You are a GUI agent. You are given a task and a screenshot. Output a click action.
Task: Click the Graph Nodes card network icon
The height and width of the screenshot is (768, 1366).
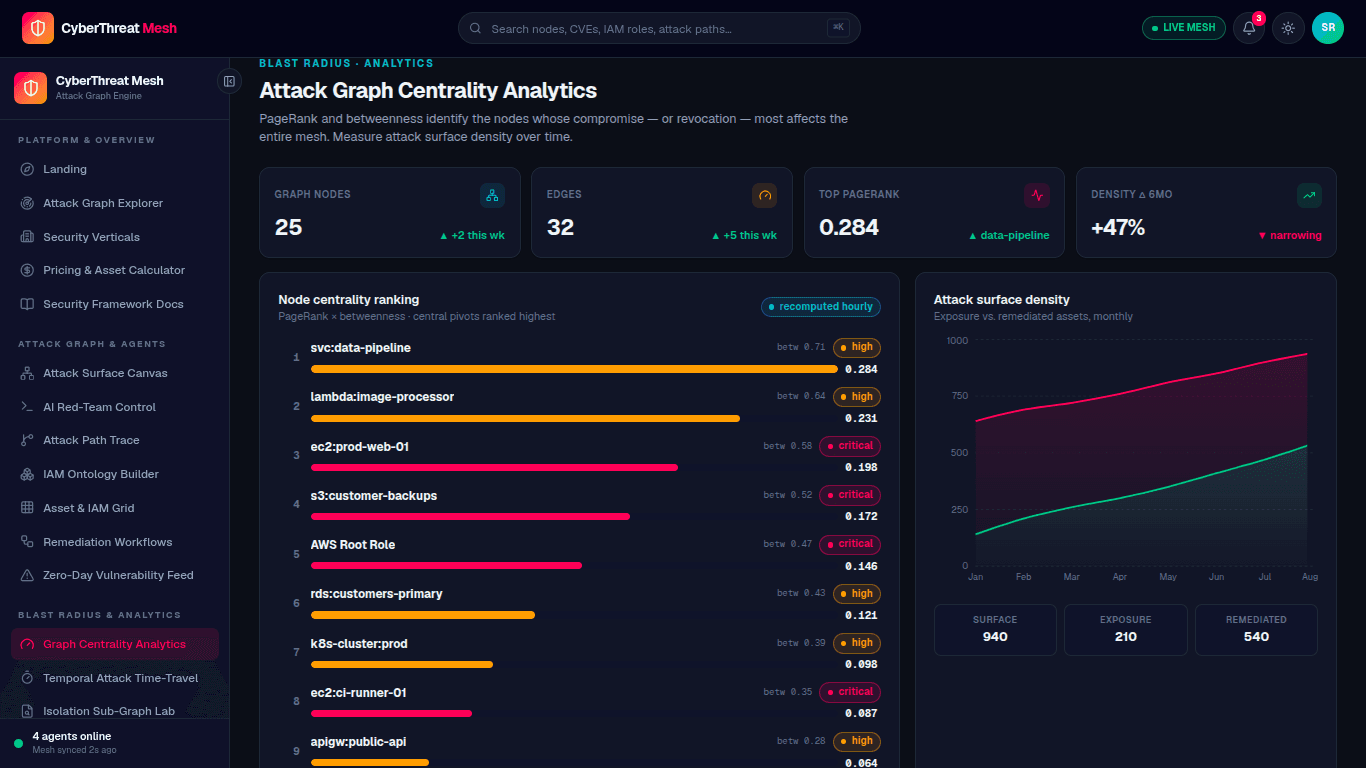coord(492,195)
